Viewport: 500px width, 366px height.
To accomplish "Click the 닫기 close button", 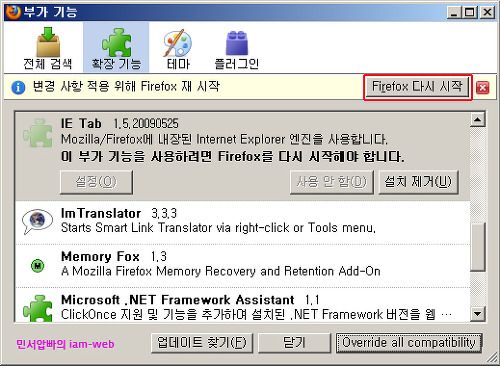I will pos(294,343).
